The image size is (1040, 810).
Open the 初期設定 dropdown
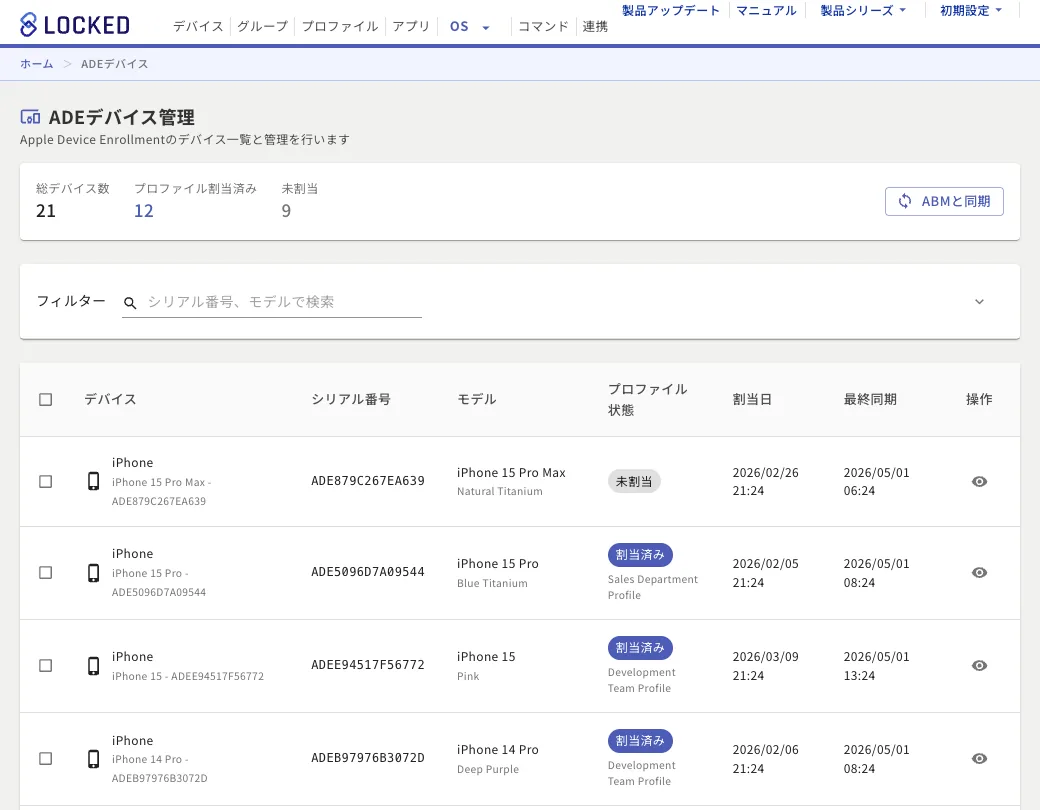[971, 11]
